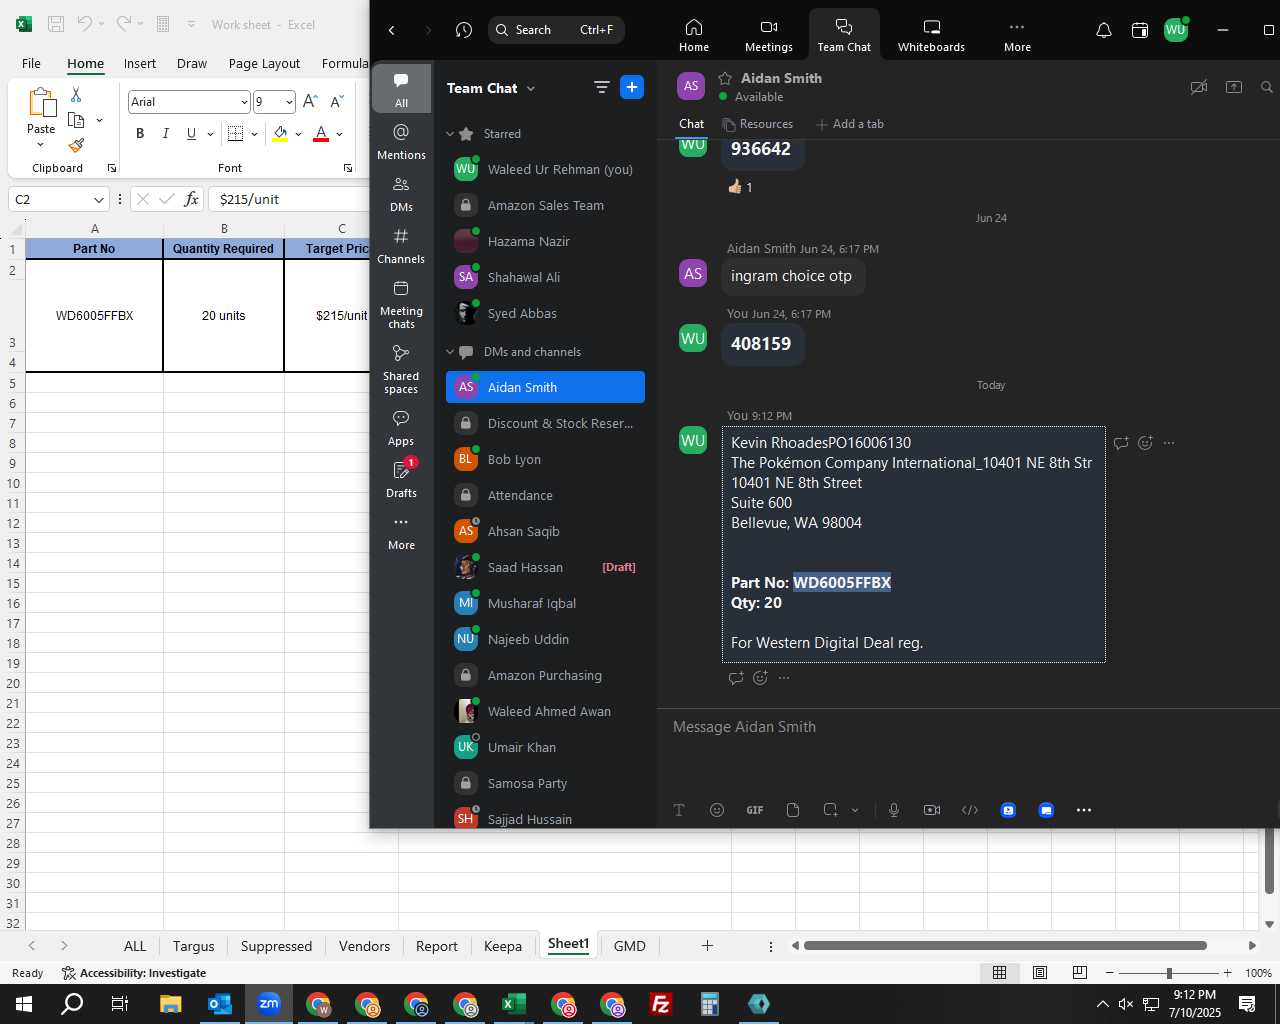
Task: Click the thumbs-up reaction on 936642
Action: pyautogui.click(x=741, y=187)
